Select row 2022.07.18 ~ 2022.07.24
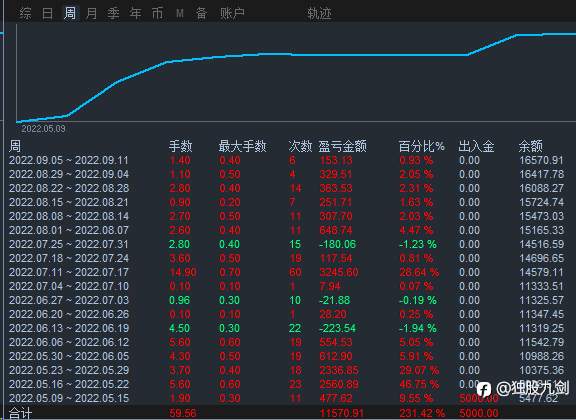This screenshot has width=576, height=420. tap(287, 258)
